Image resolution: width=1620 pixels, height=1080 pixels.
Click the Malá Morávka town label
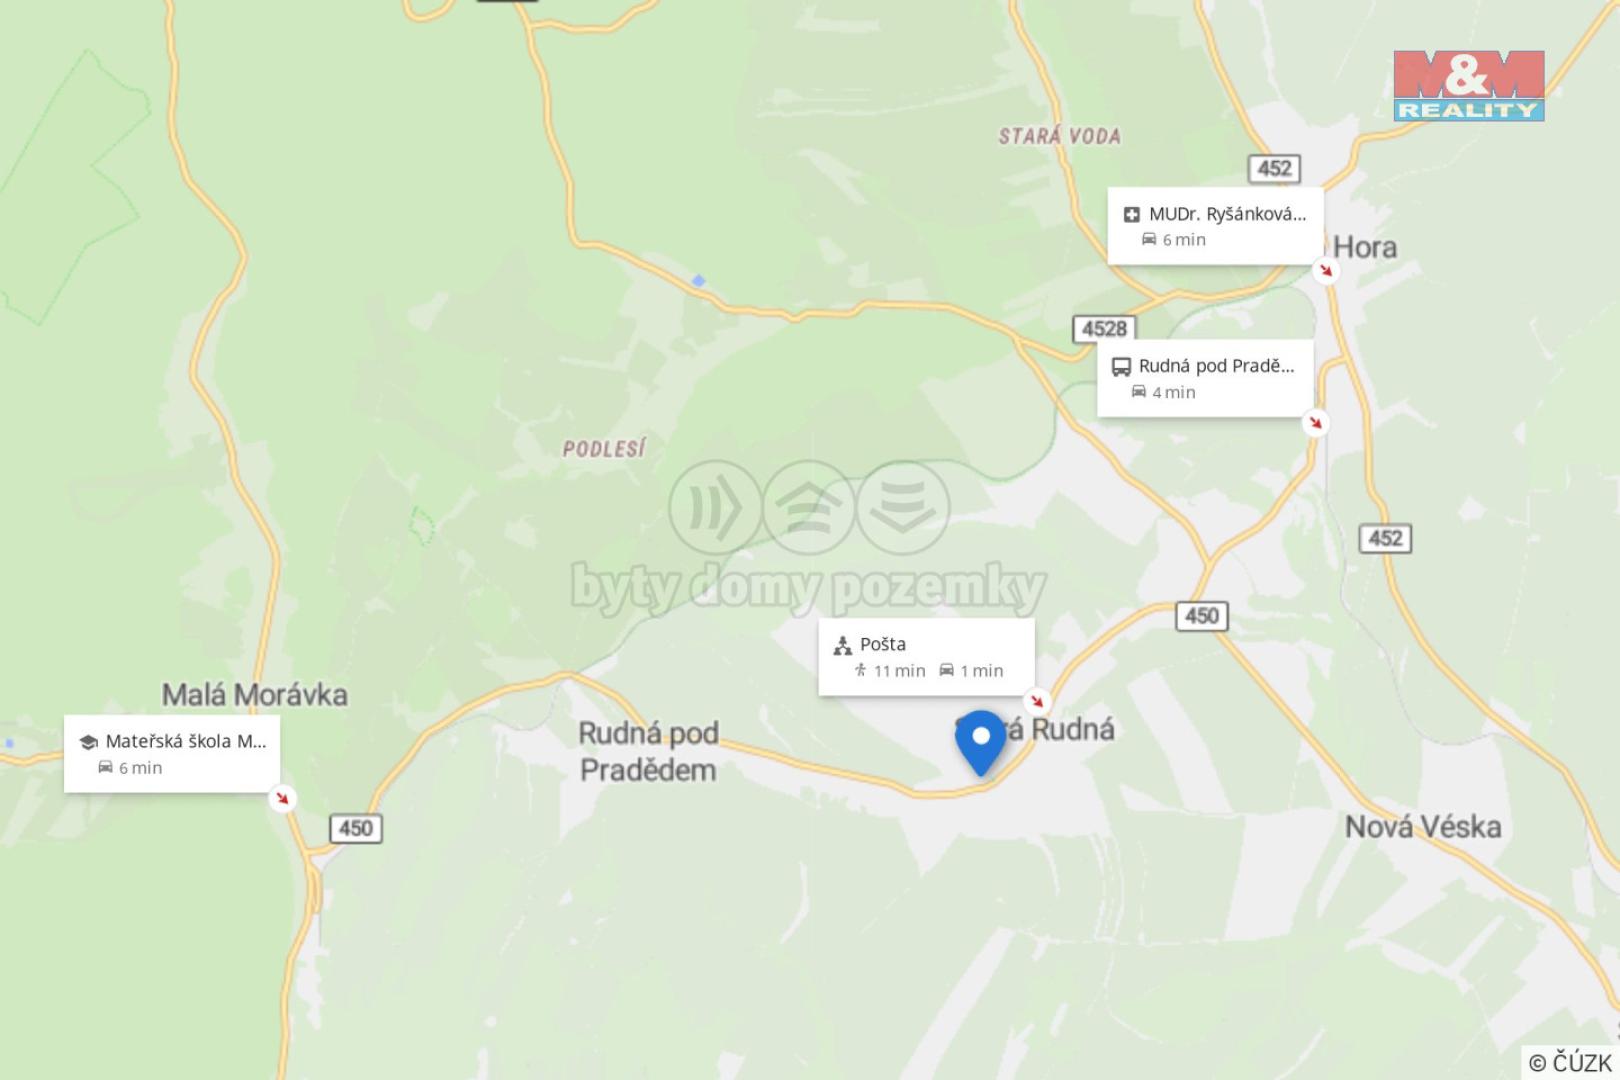point(255,695)
